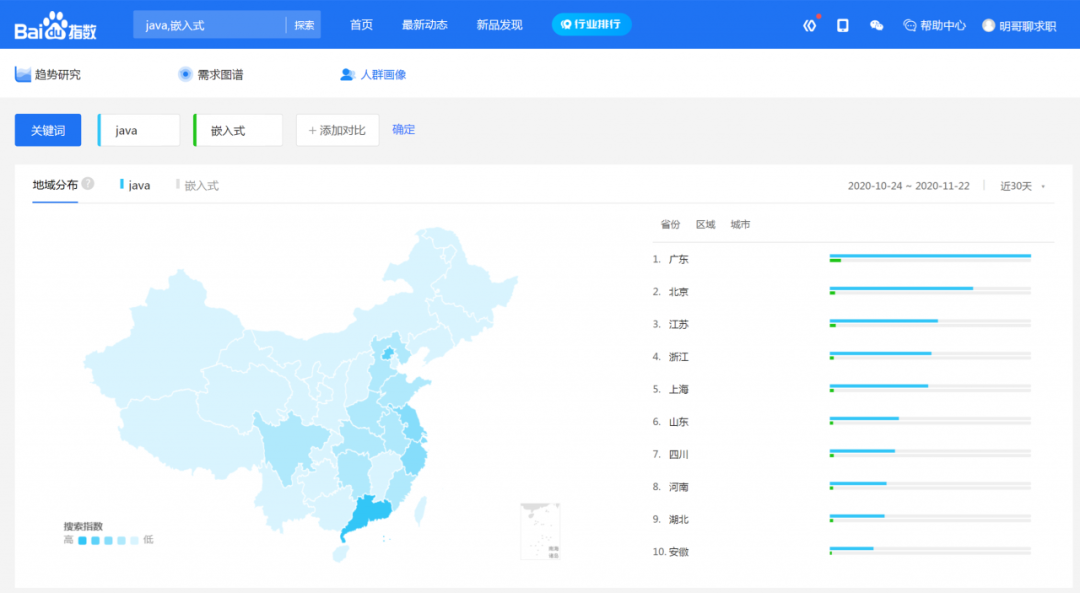Click the 帮助中心 help center link
The image size is (1080, 593).
(934, 25)
